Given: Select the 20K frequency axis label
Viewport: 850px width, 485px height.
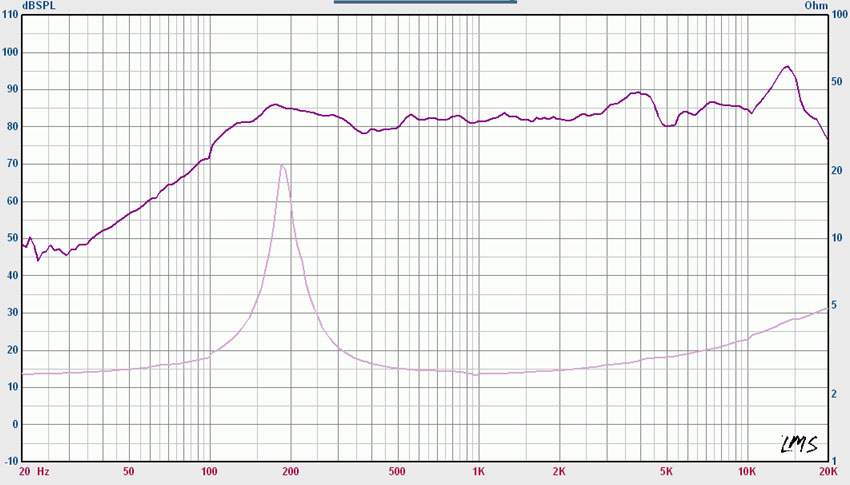Looking at the screenshot, I should coord(827,471).
